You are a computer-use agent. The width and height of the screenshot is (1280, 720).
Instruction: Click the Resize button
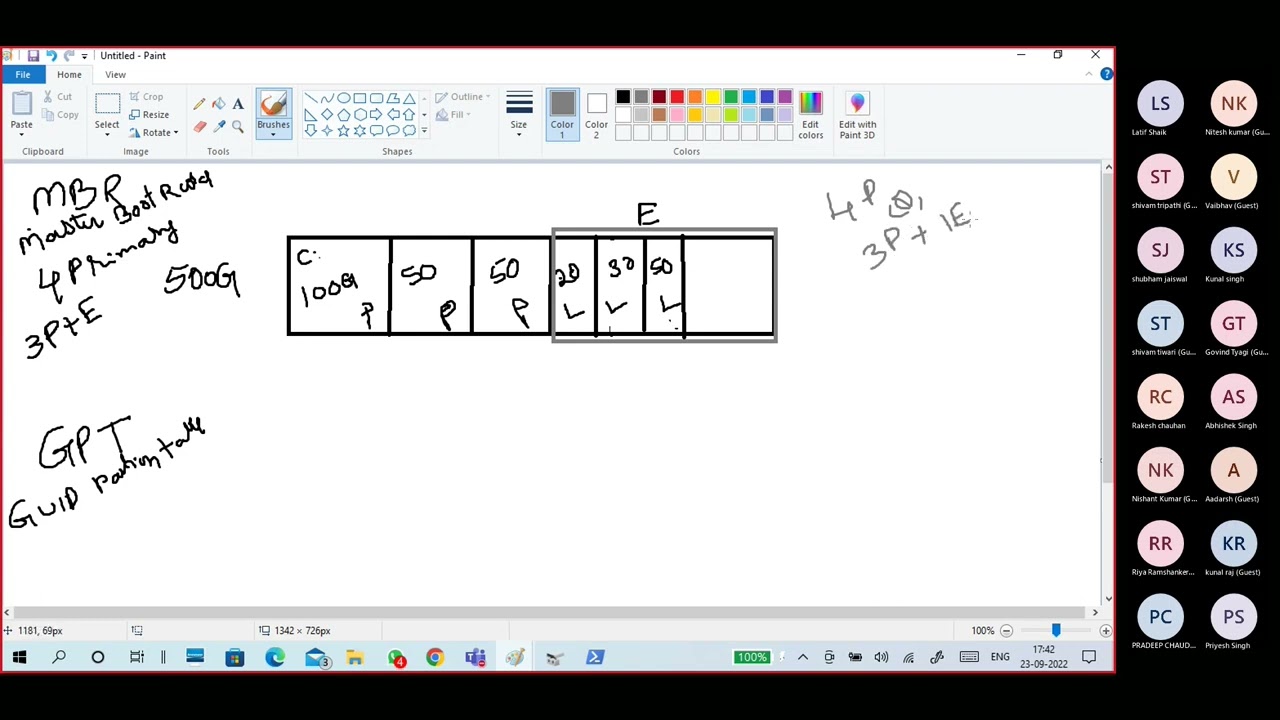click(149, 115)
